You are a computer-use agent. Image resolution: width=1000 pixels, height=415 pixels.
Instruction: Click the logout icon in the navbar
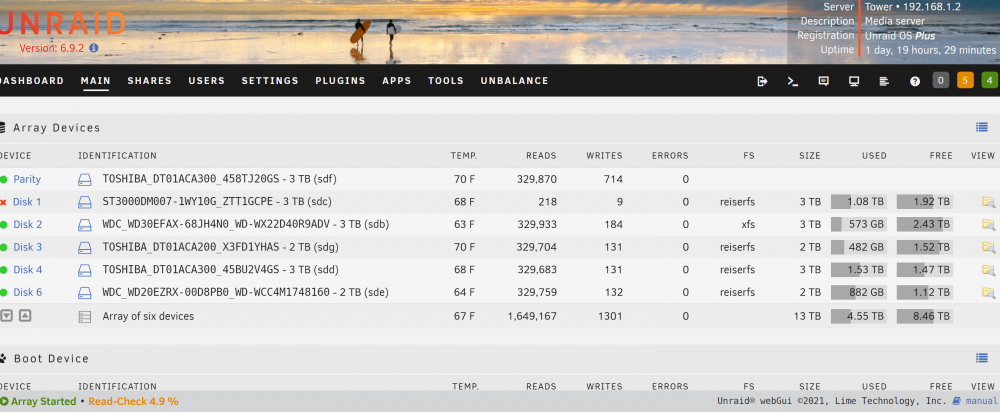[762, 81]
